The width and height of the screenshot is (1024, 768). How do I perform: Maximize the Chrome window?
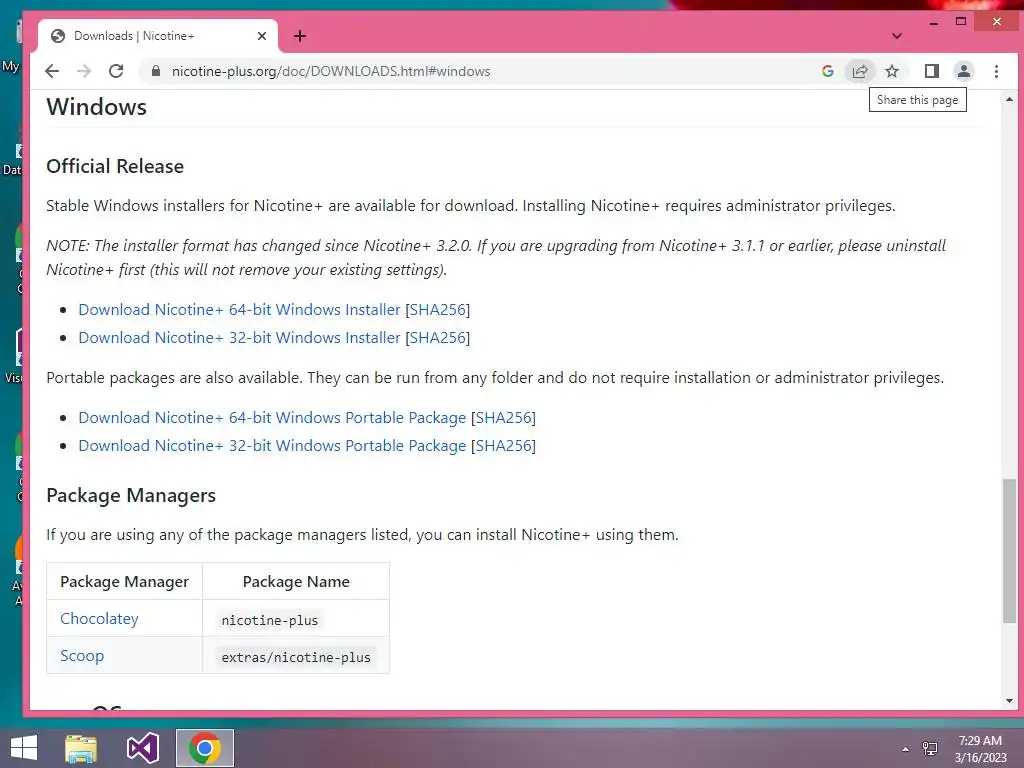(961, 22)
